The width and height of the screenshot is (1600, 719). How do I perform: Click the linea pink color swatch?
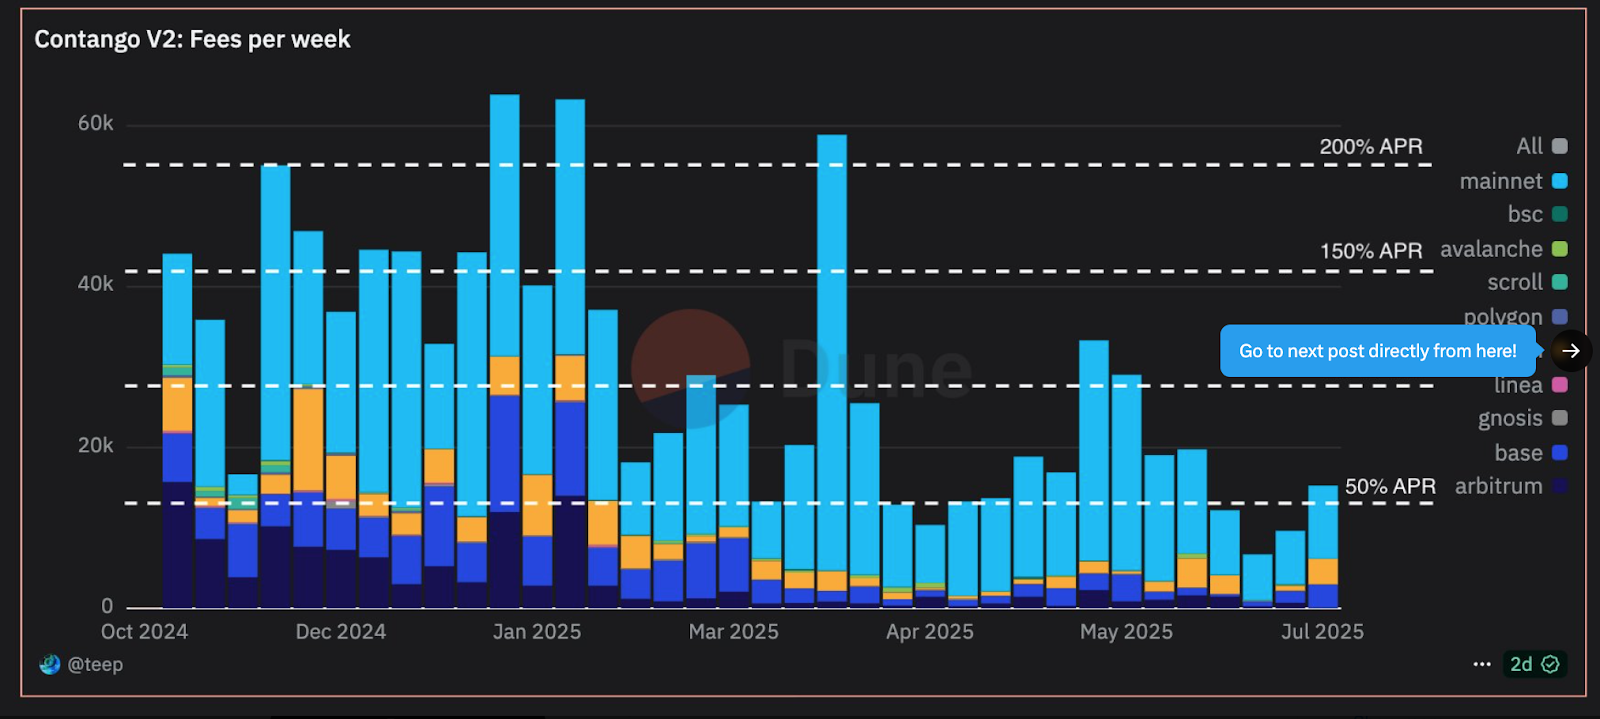[1559, 385]
